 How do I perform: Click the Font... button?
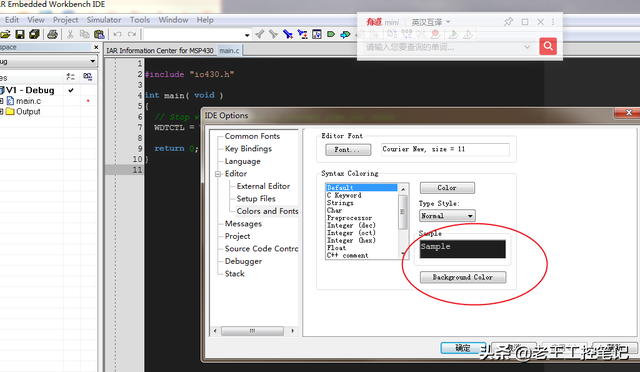coord(348,149)
